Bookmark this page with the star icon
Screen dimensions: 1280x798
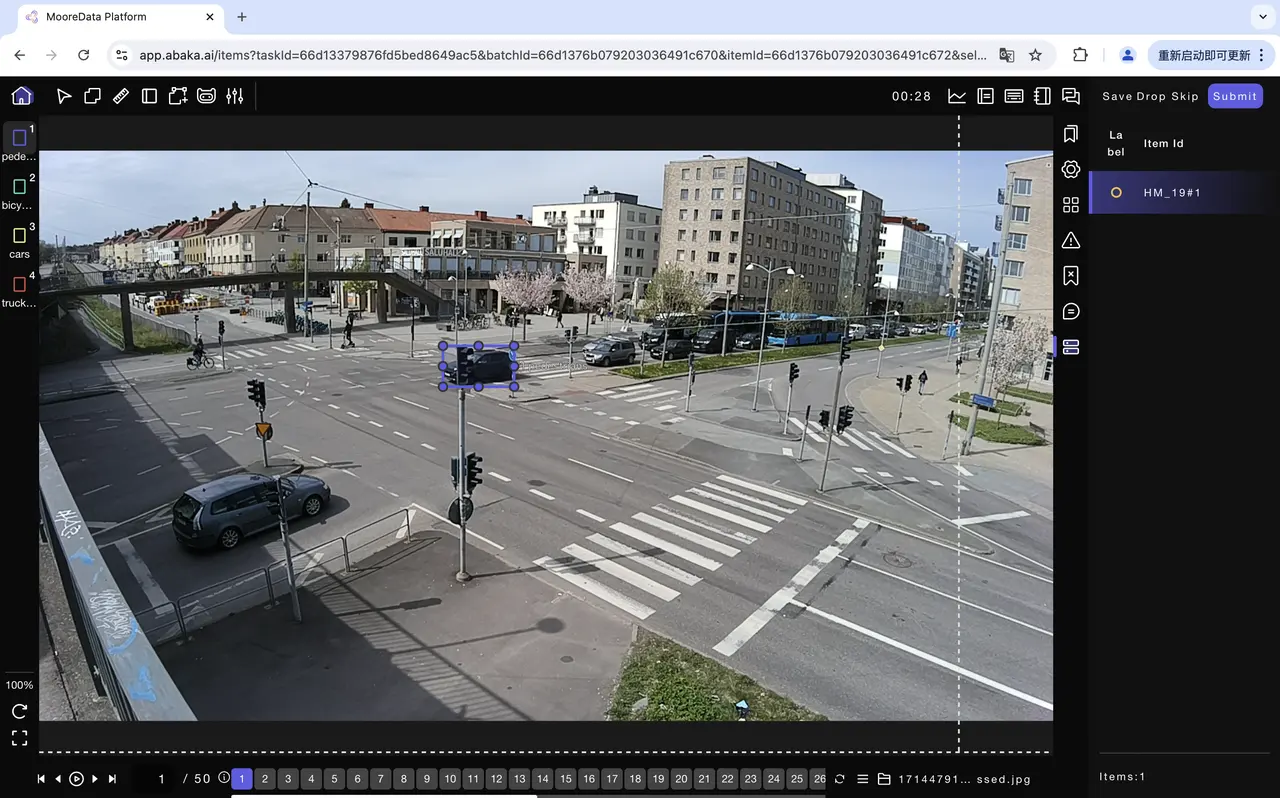pyautogui.click(x=1035, y=55)
